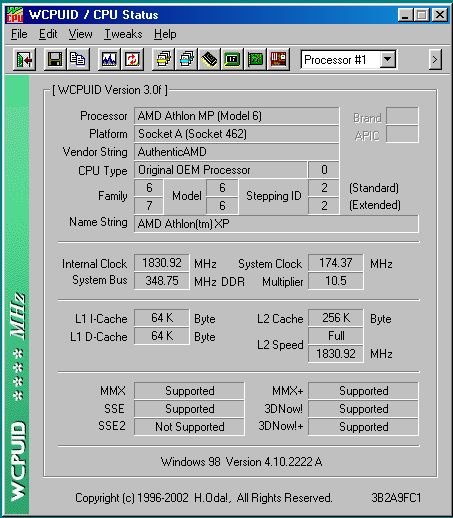Open the Edit menu
This screenshot has width=453, height=518.
[48, 34]
